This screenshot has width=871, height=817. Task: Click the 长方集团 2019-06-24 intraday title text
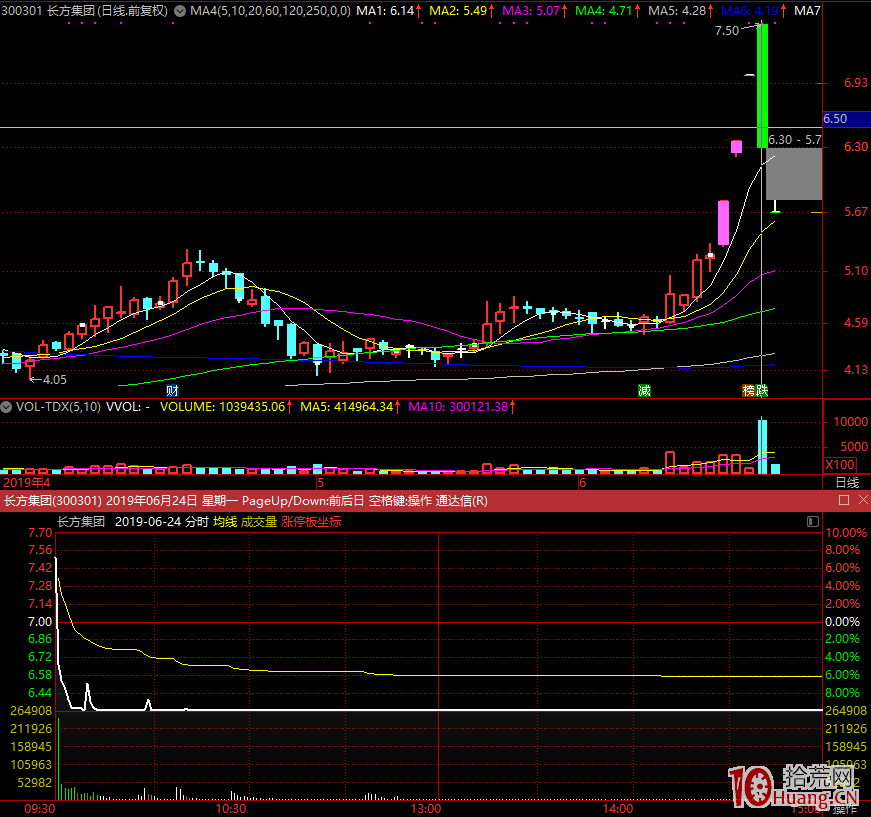119,522
